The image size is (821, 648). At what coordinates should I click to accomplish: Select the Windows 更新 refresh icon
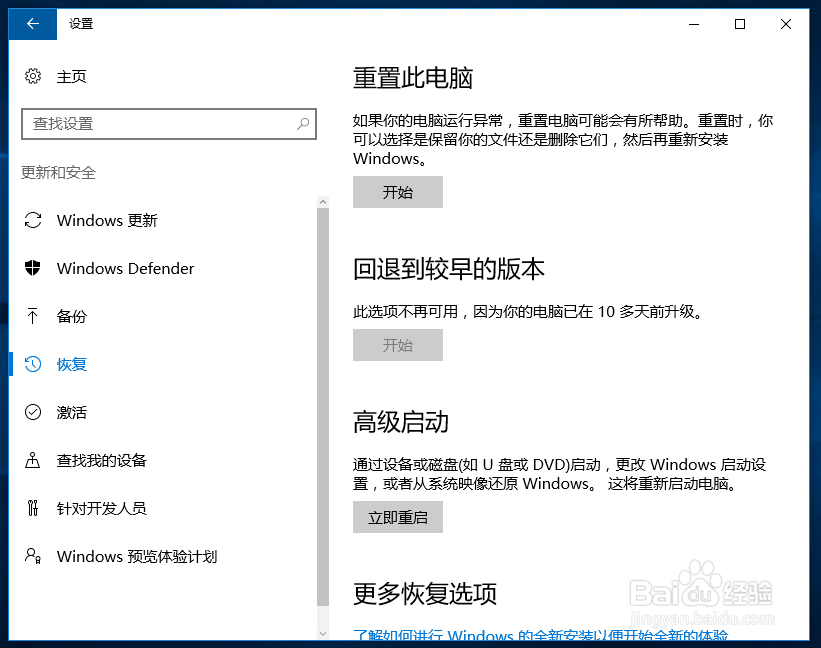pos(32,220)
